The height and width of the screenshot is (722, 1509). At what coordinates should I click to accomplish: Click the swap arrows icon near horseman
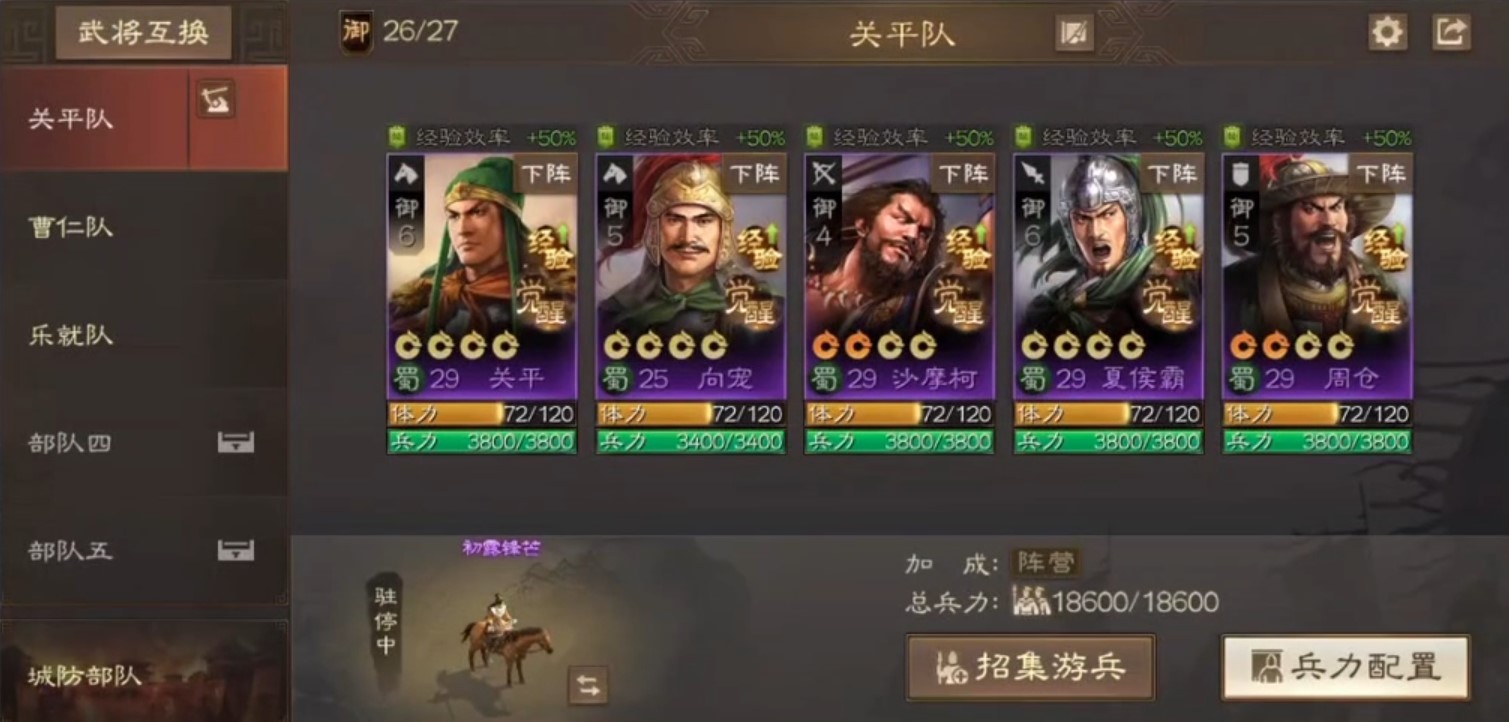[588, 685]
